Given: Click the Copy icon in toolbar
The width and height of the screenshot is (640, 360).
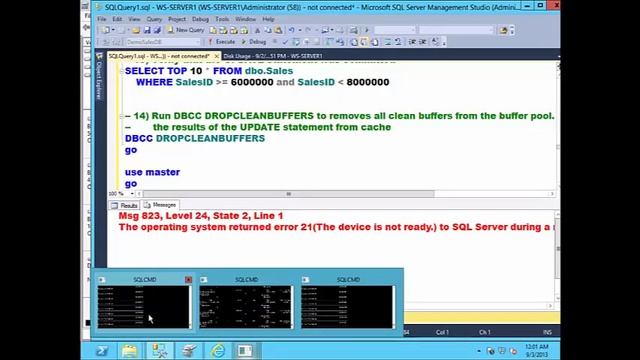Looking at the screenshot, I should coord(267,30).
